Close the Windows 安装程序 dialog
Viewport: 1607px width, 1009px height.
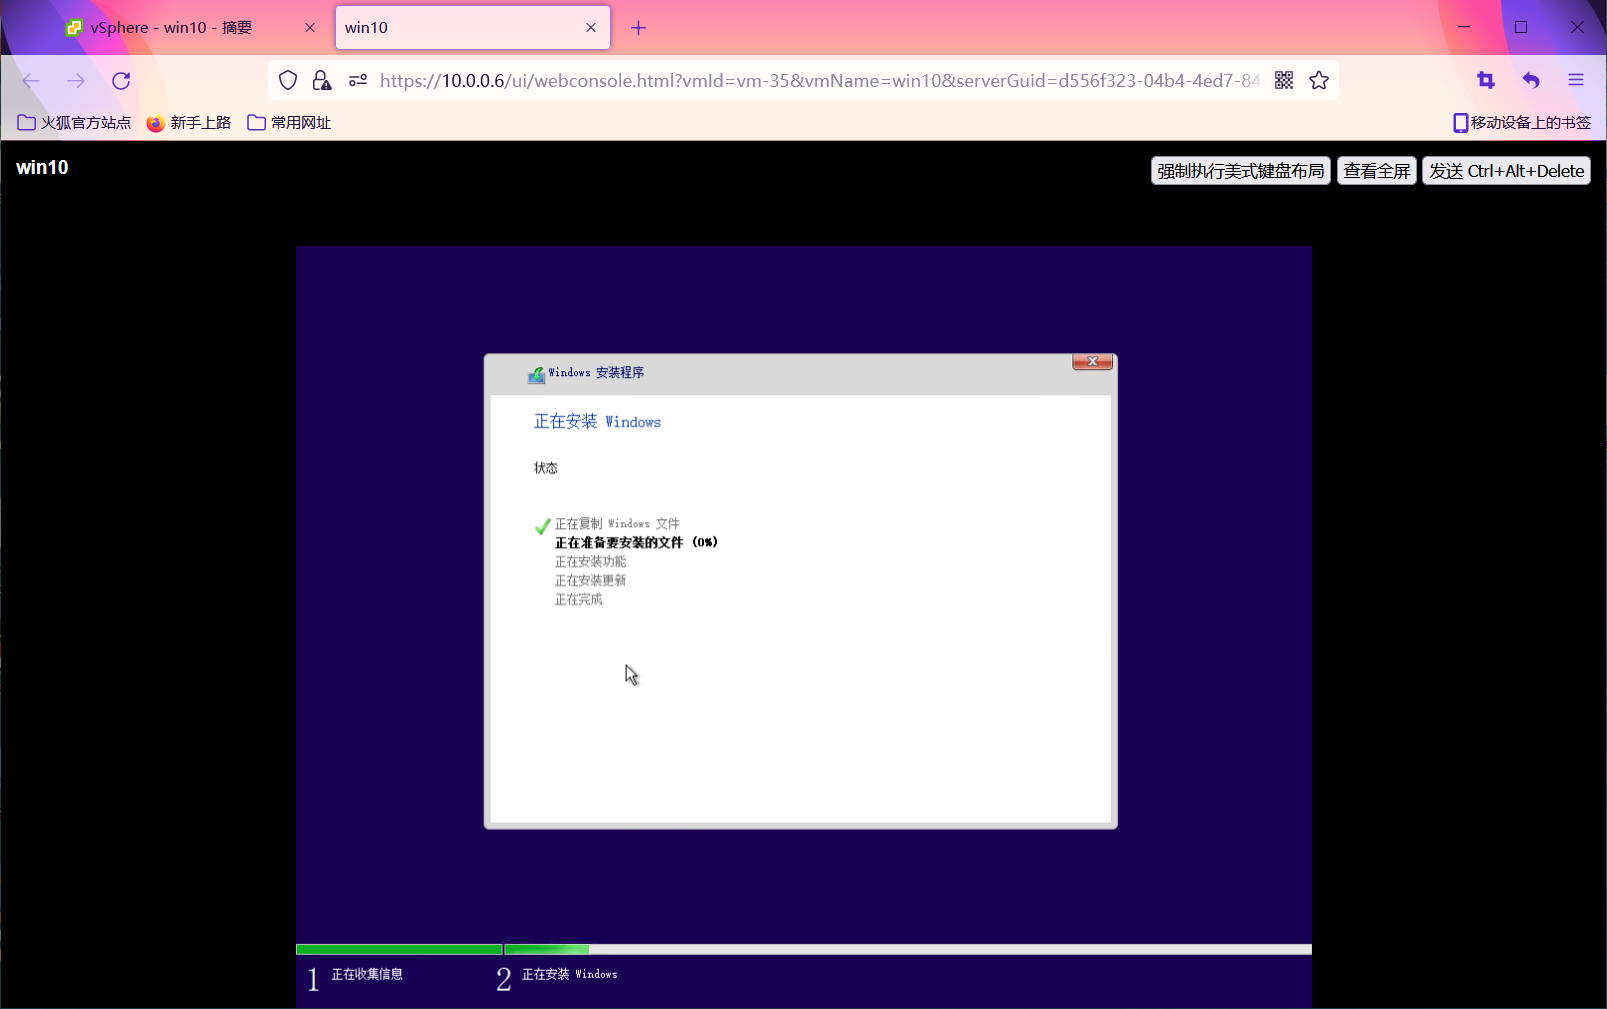coord(1092,361)
